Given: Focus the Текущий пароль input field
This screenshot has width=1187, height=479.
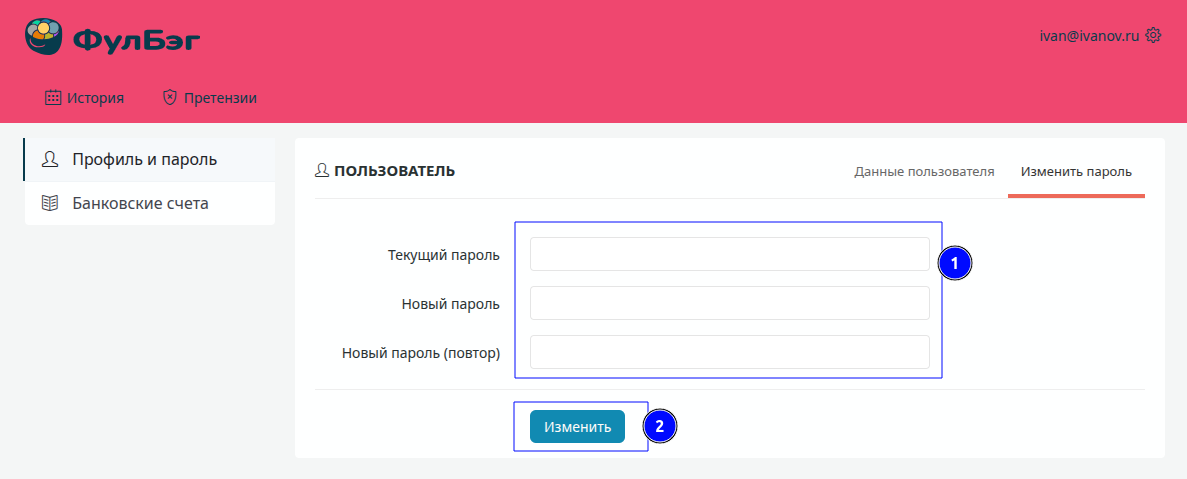Looking at the screenshot, I should tap(729, 254).
